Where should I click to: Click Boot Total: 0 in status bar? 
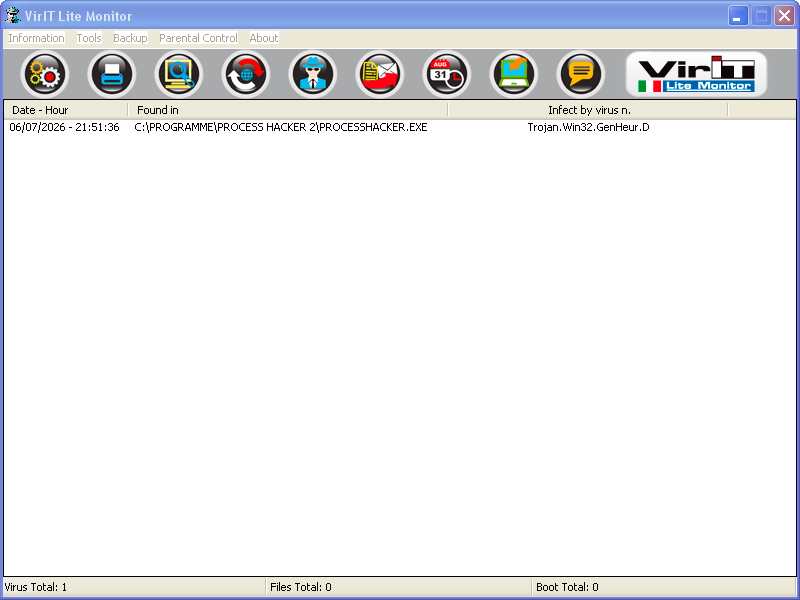tap(567, 587)
